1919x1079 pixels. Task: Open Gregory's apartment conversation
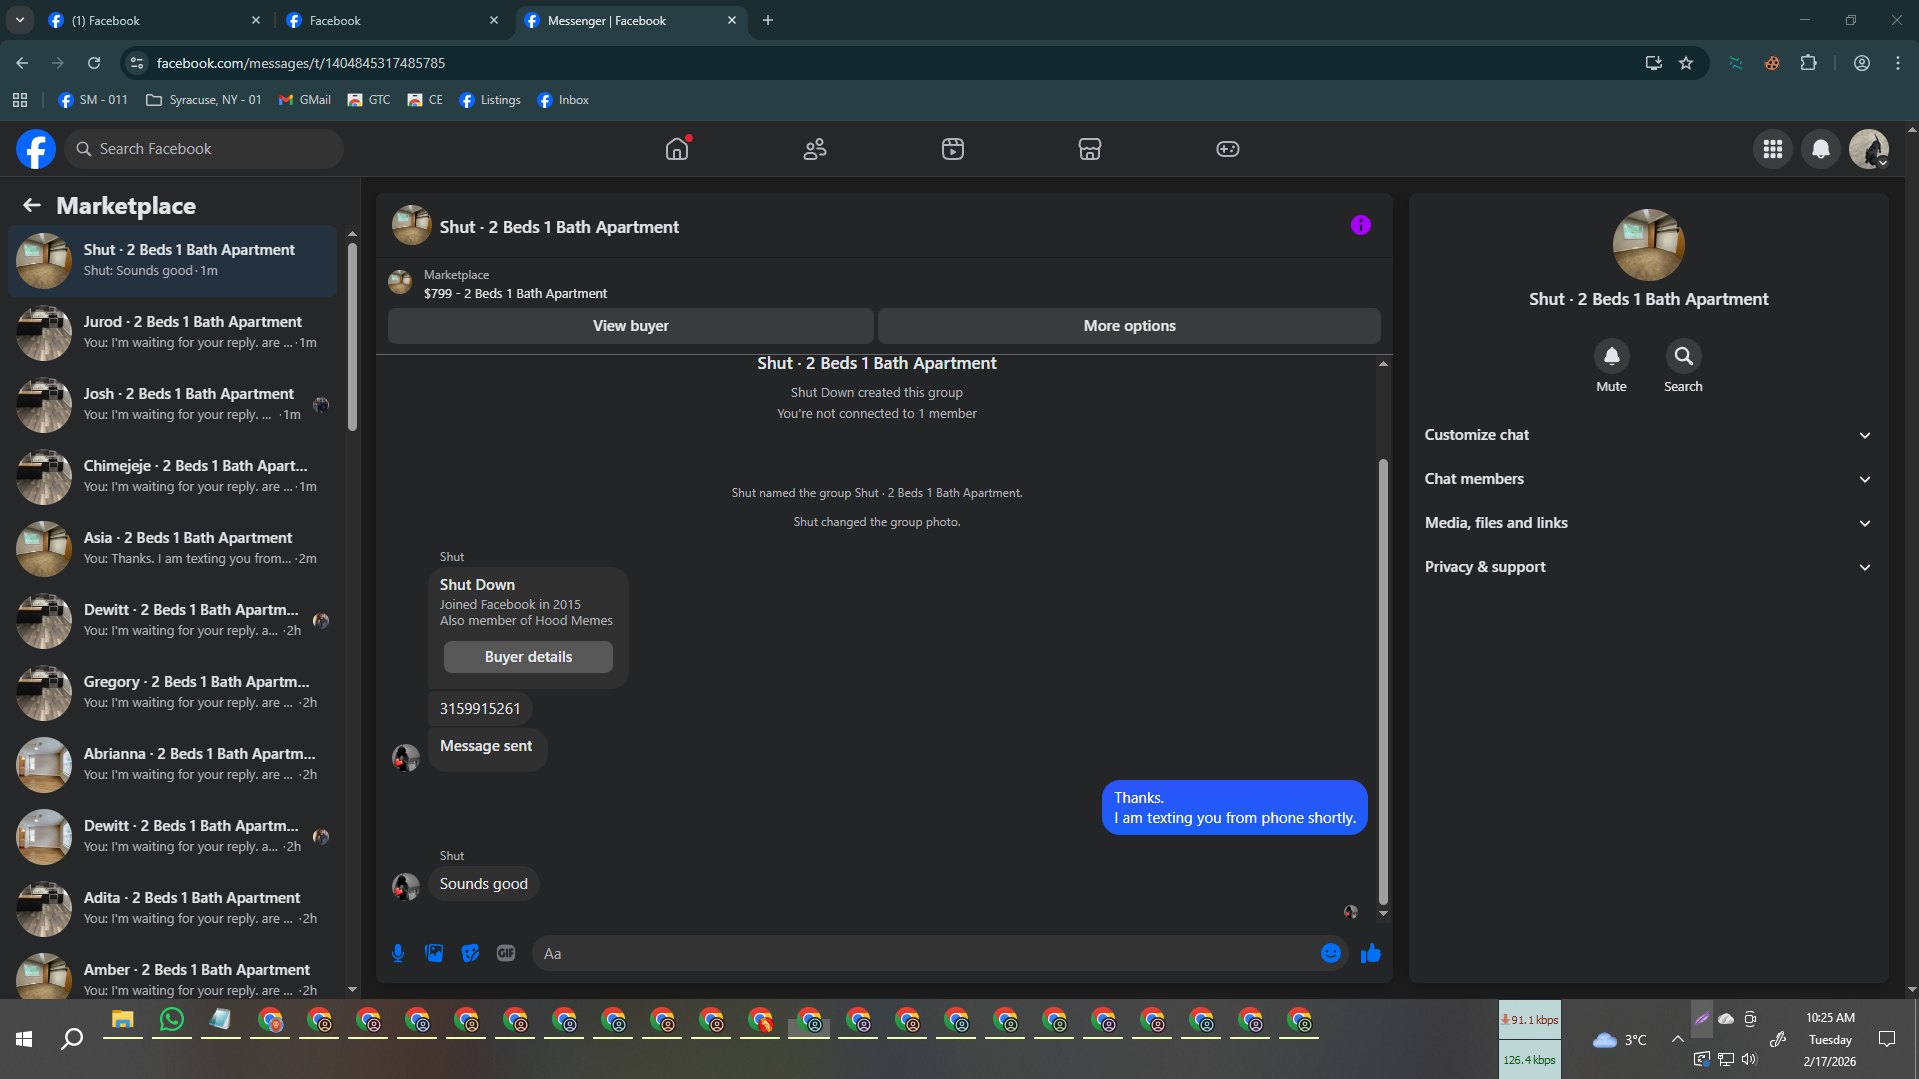pyautogui.click(x=173, y=692)
